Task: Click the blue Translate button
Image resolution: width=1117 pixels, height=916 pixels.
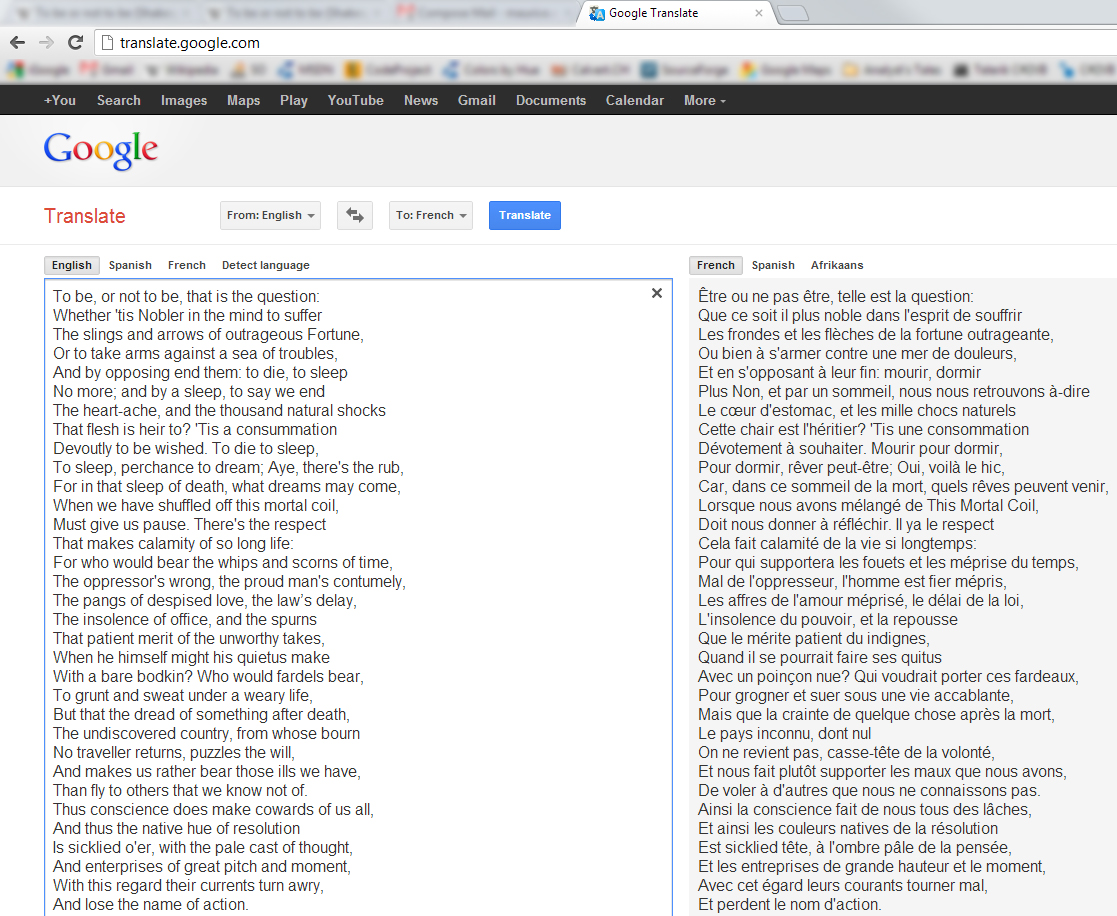Action: tap(525, 215)
